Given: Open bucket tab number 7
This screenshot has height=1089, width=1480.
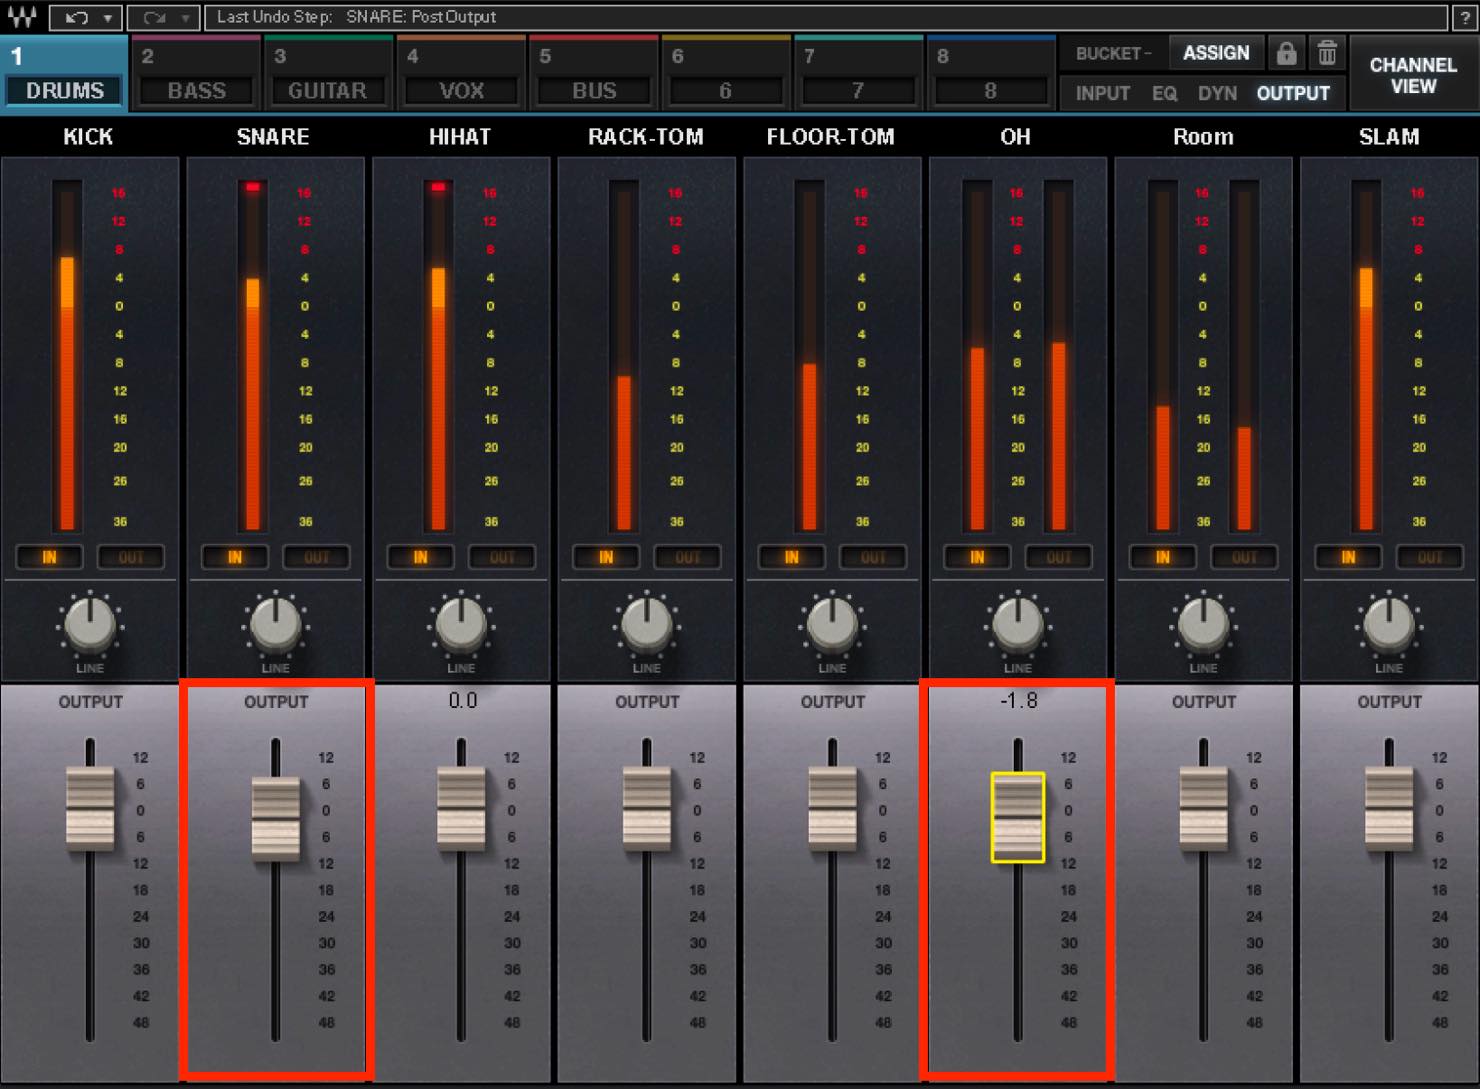Looking at the screenshot, I should 858,75.
